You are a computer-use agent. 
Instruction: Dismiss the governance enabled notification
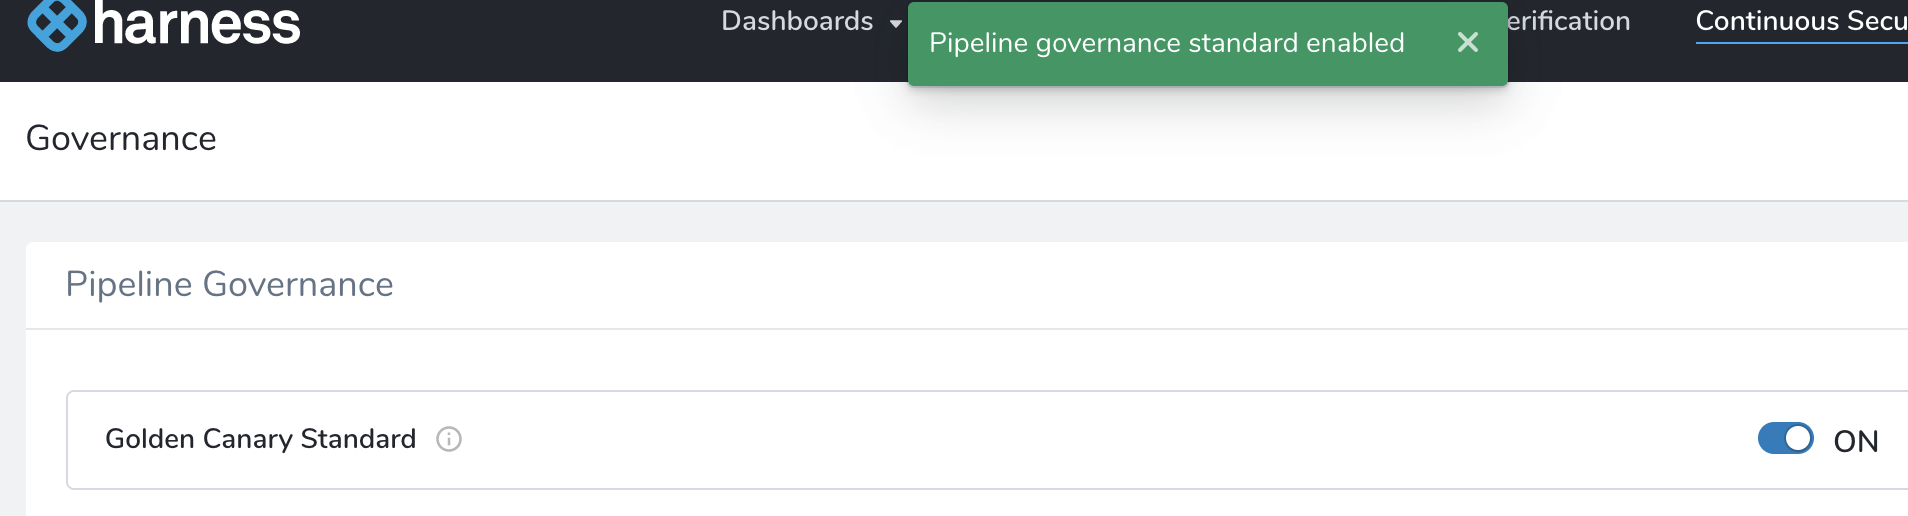point(1467,42)
